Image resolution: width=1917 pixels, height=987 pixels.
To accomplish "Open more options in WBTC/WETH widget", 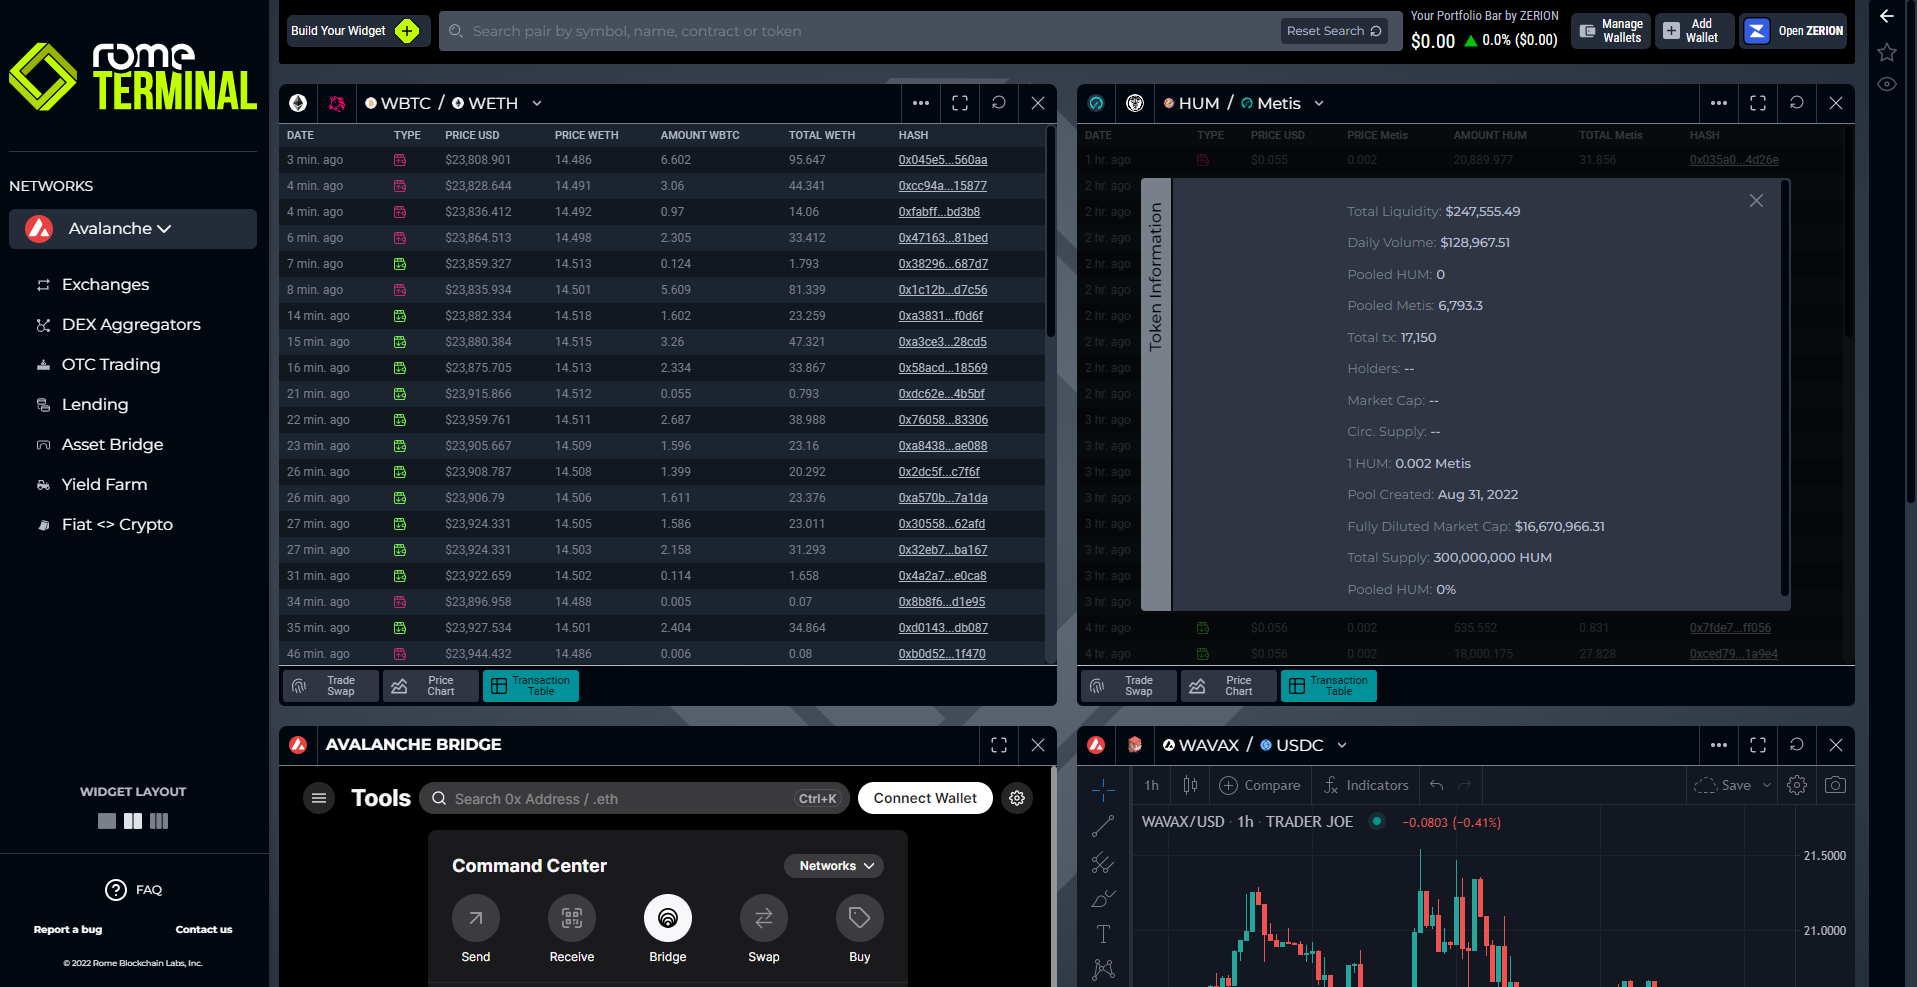I will coord(921,103).
